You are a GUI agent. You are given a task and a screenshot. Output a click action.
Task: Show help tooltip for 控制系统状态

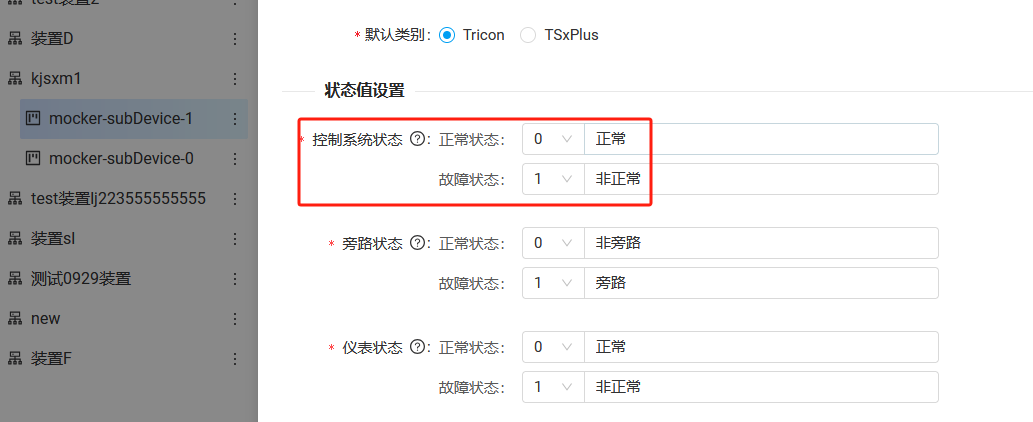[416, 139]
